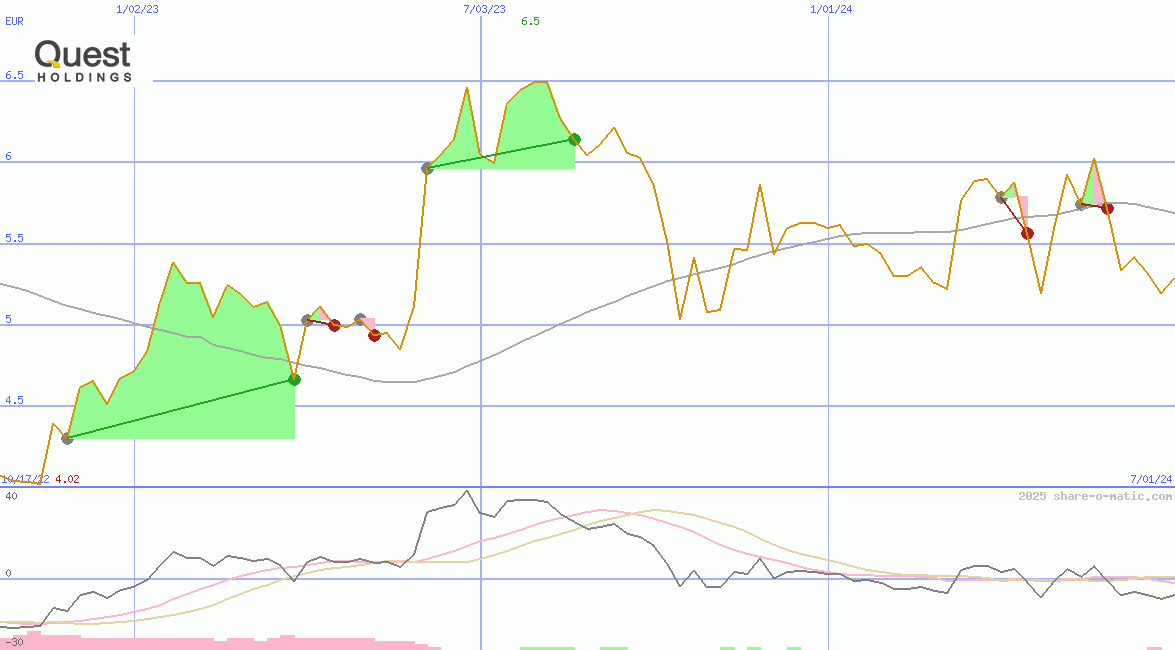Image resolution: width=1175 pixels, height=650 pixels.
Task: Select the rightmost gray entry marker
Action: pos(1080,204)
